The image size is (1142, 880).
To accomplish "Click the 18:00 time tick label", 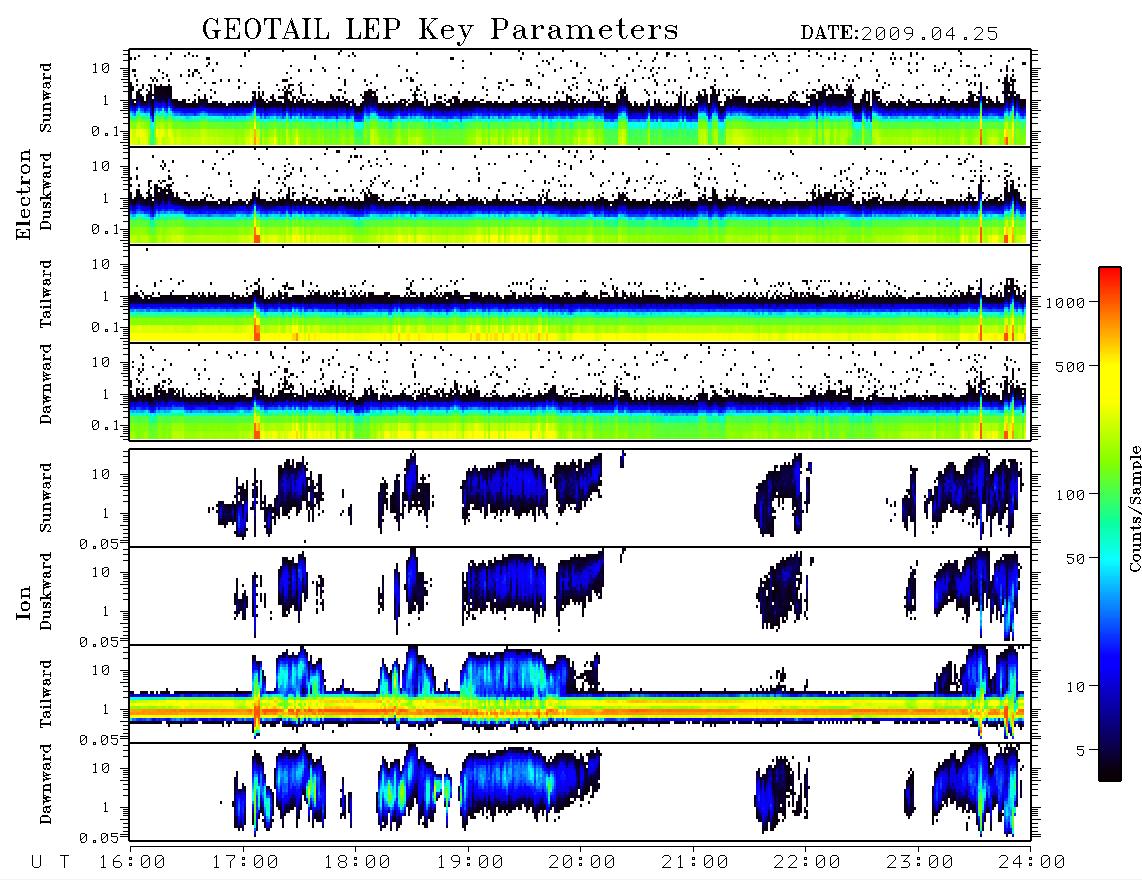I will coord(358,862).
